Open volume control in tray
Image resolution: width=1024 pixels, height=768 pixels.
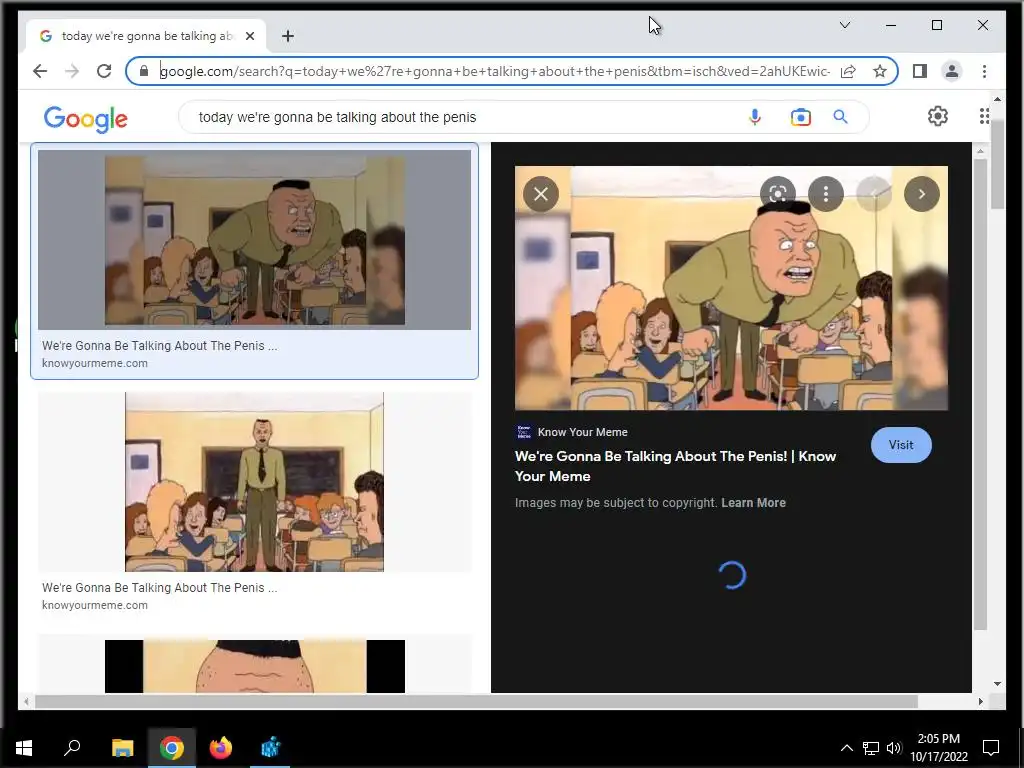894,748
